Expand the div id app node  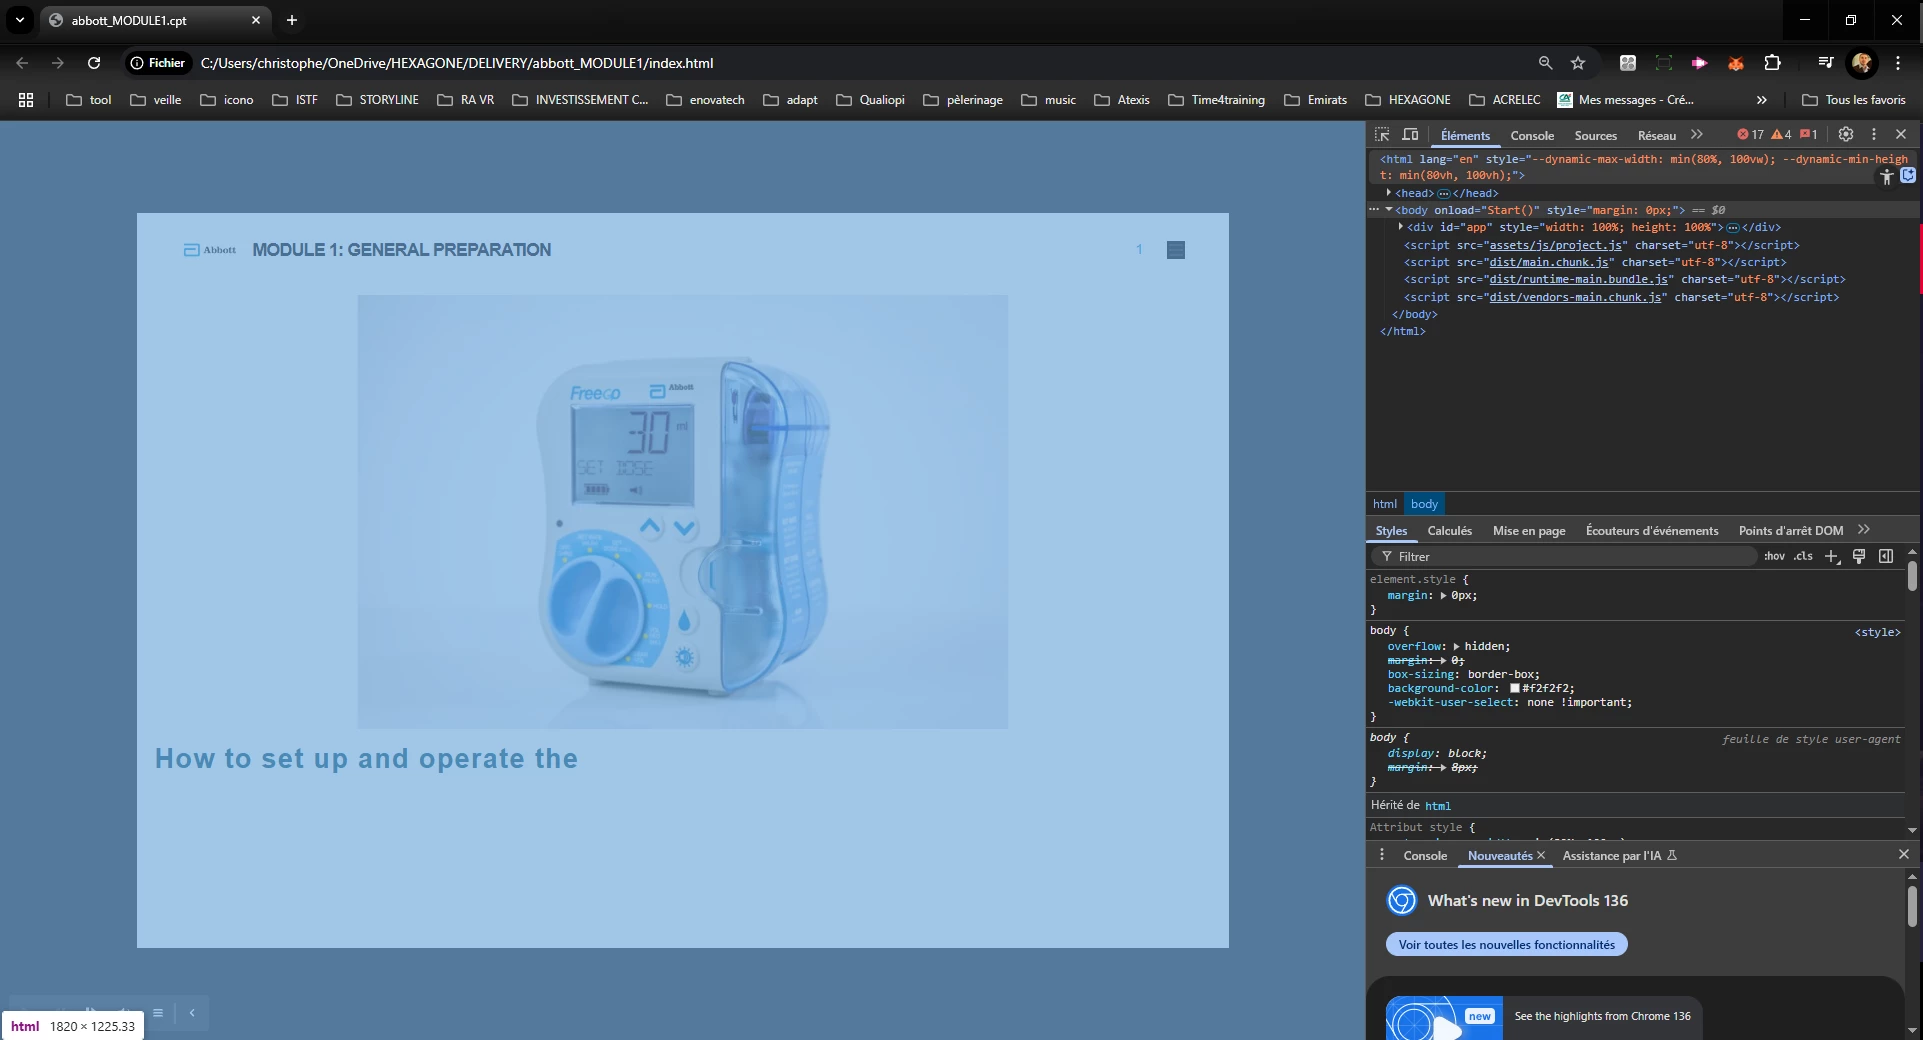[1401, 227]
